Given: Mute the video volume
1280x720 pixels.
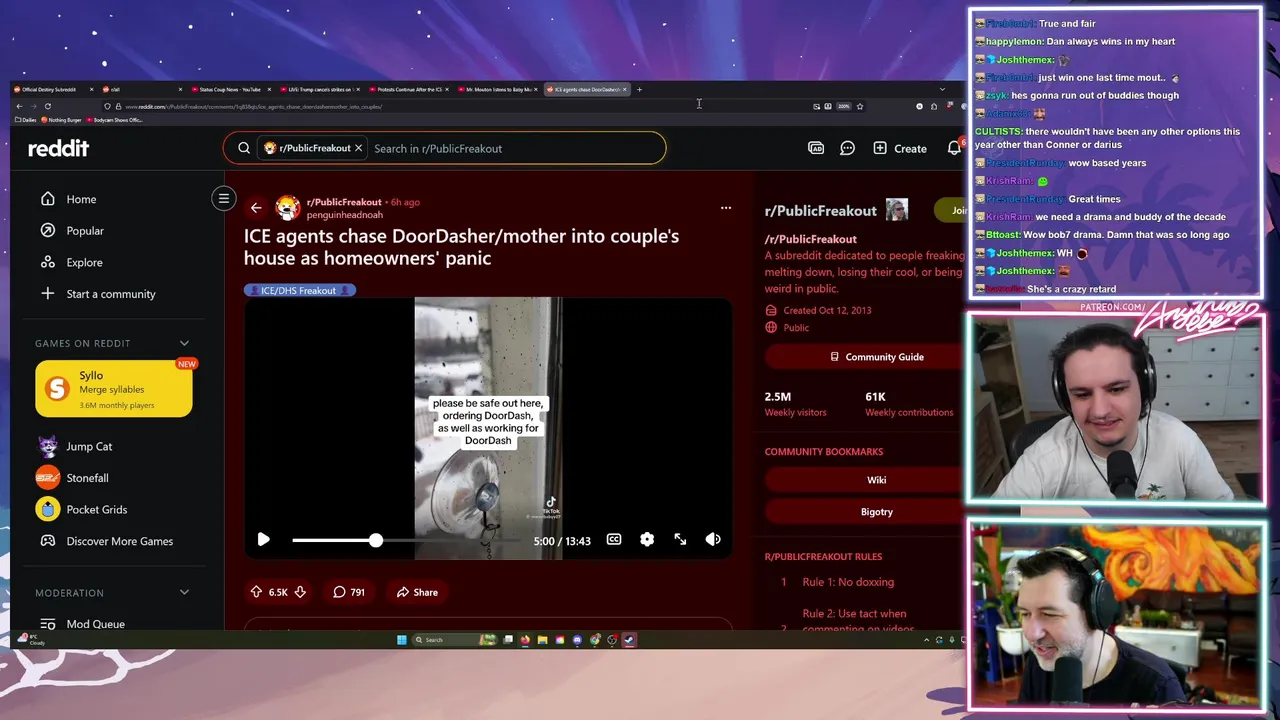Looking at the screenshot, I should point(713,540).
